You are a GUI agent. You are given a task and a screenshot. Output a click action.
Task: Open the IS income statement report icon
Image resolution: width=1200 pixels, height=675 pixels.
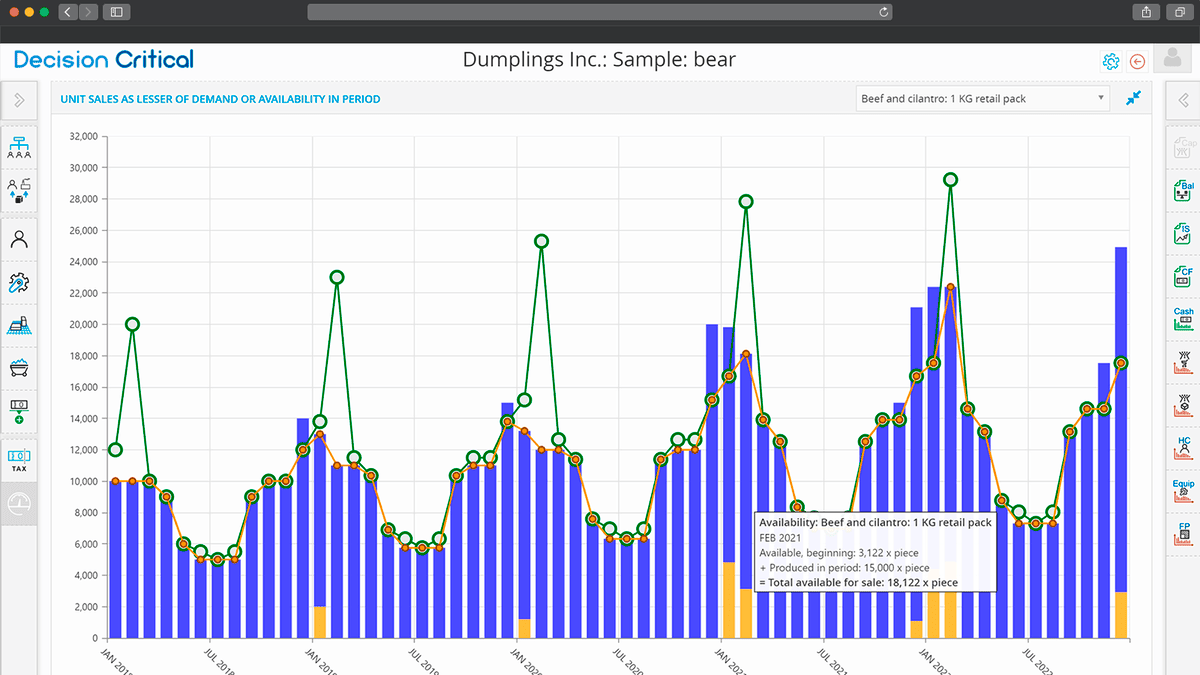point(1183,233)
